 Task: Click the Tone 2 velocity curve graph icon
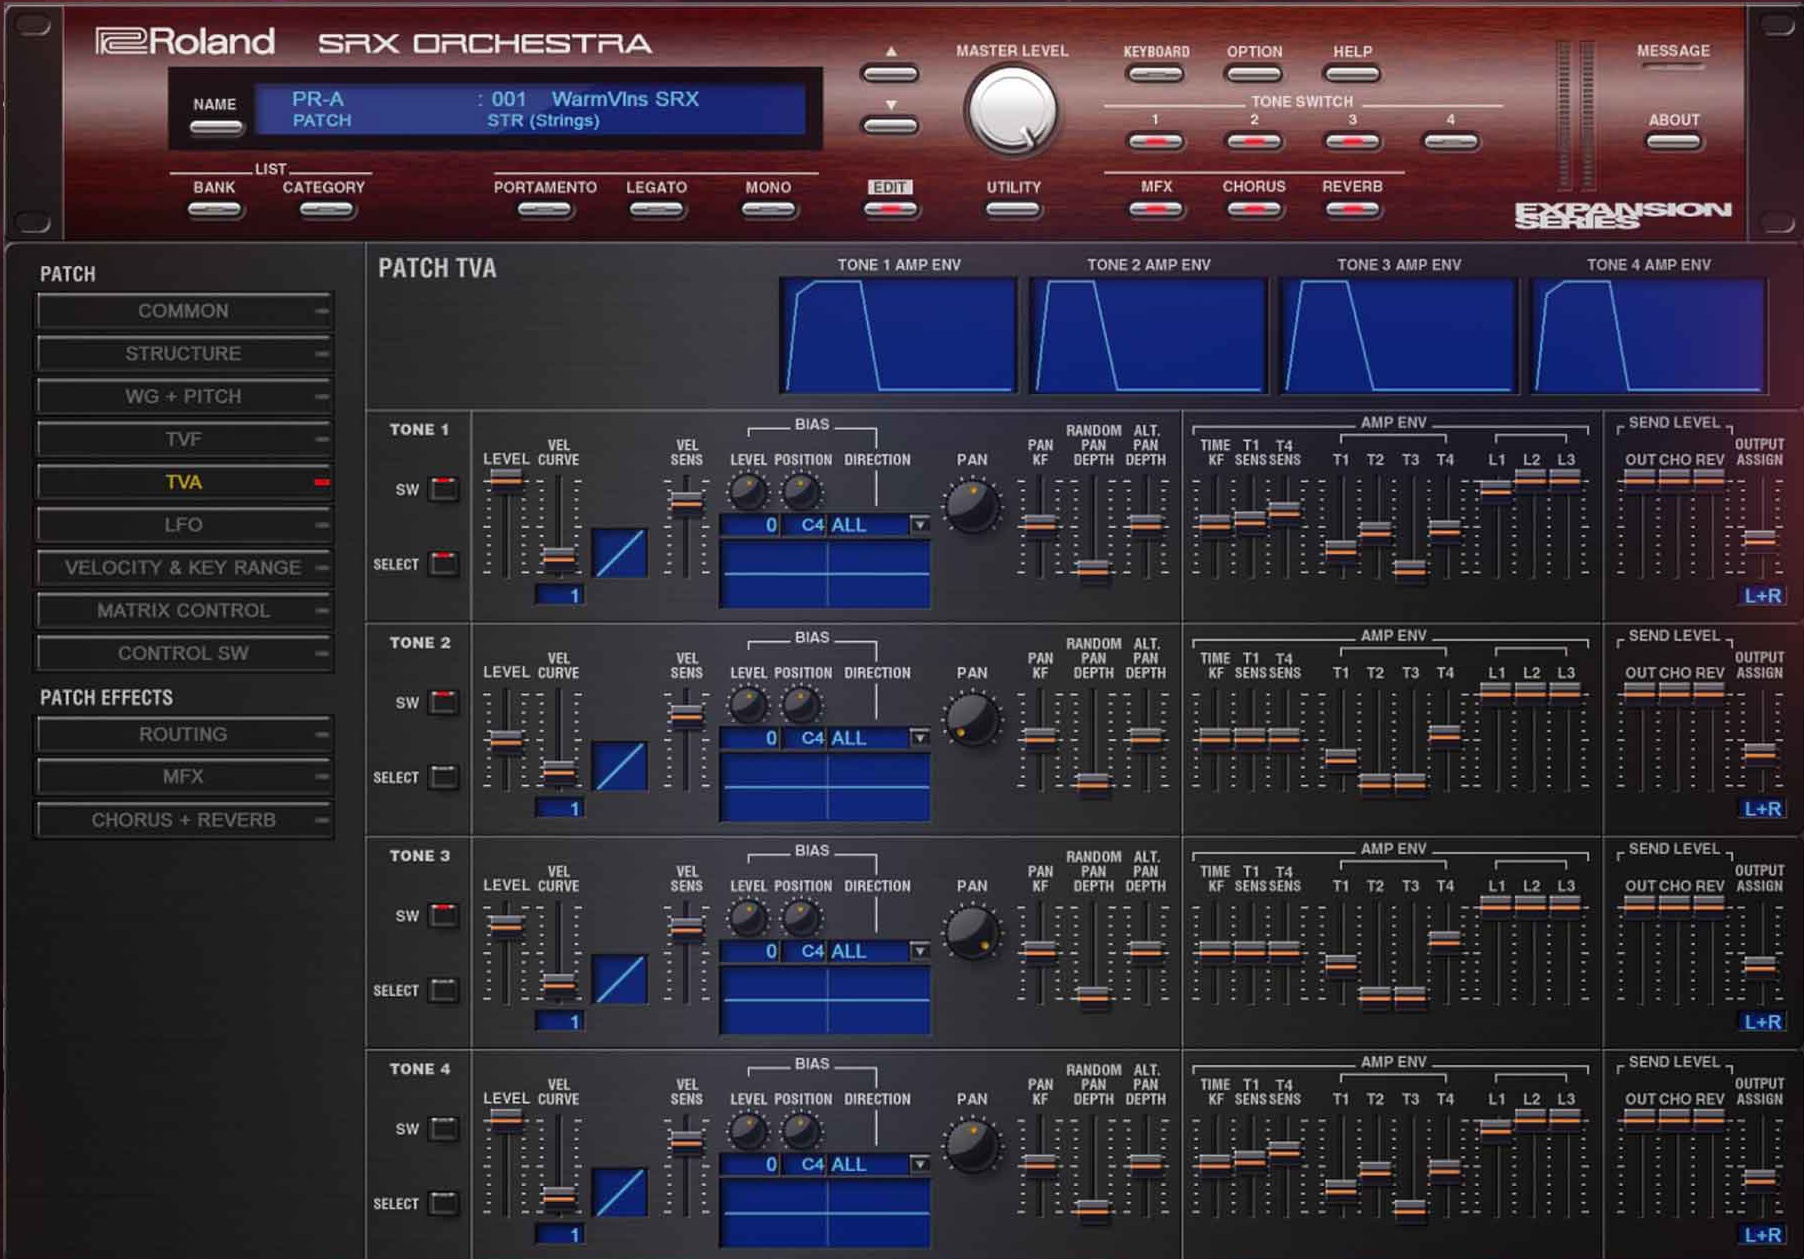click(620, 766)
